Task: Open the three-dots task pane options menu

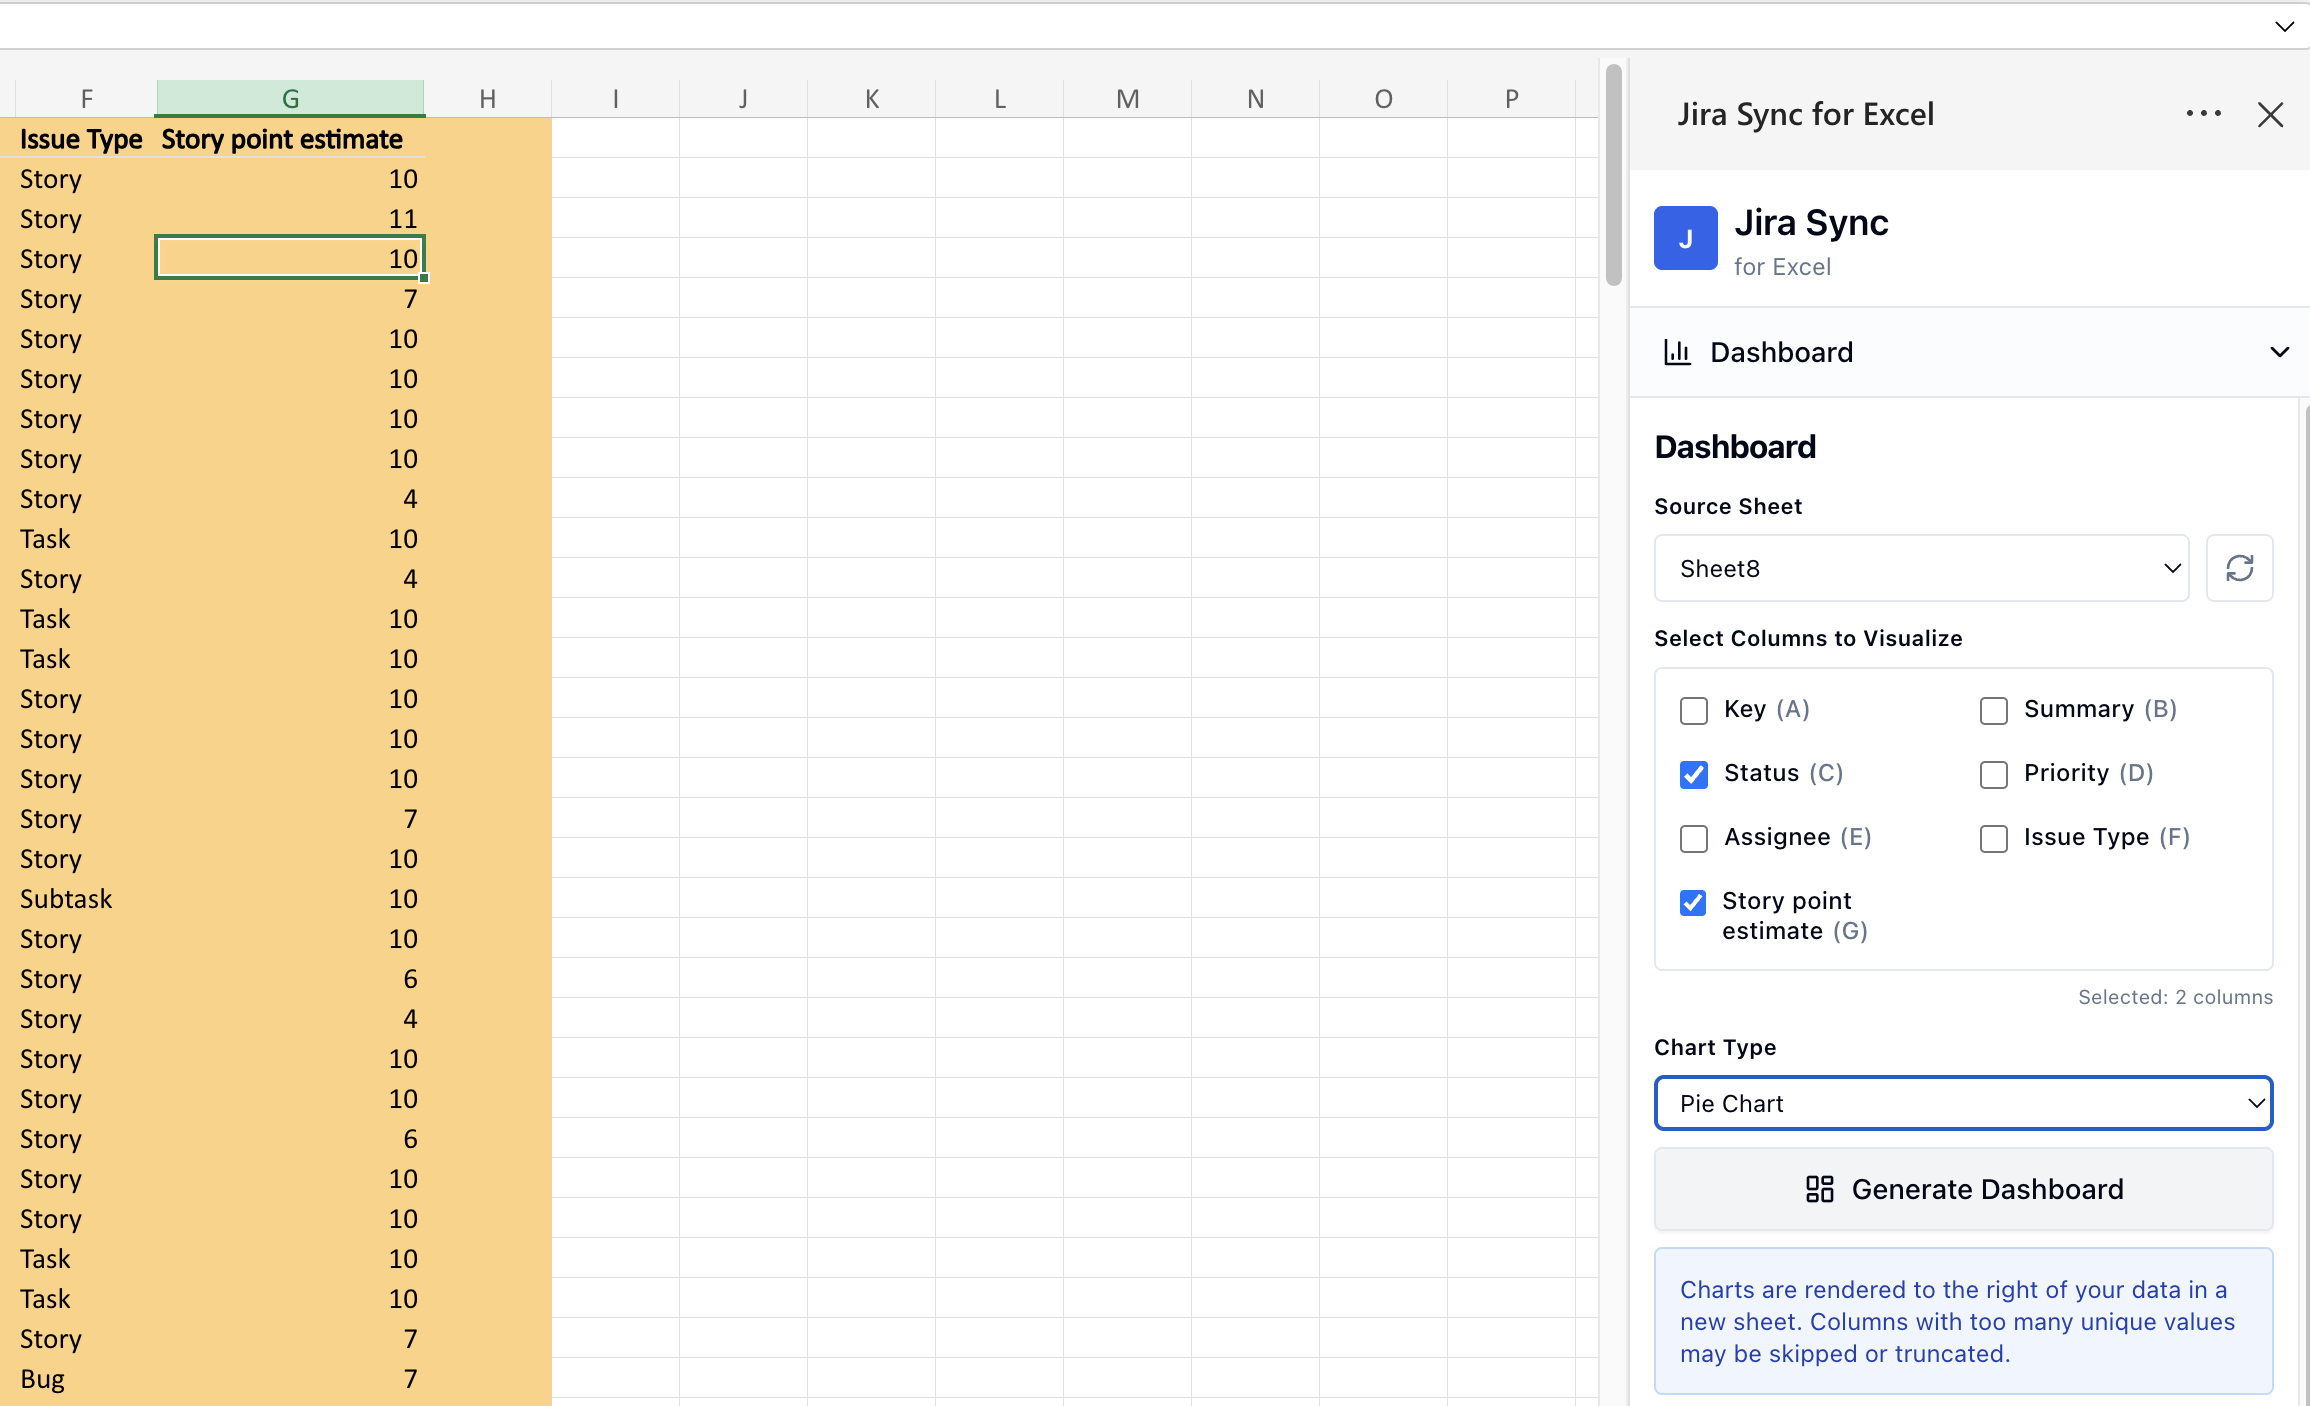Action: coord(2203,114)
